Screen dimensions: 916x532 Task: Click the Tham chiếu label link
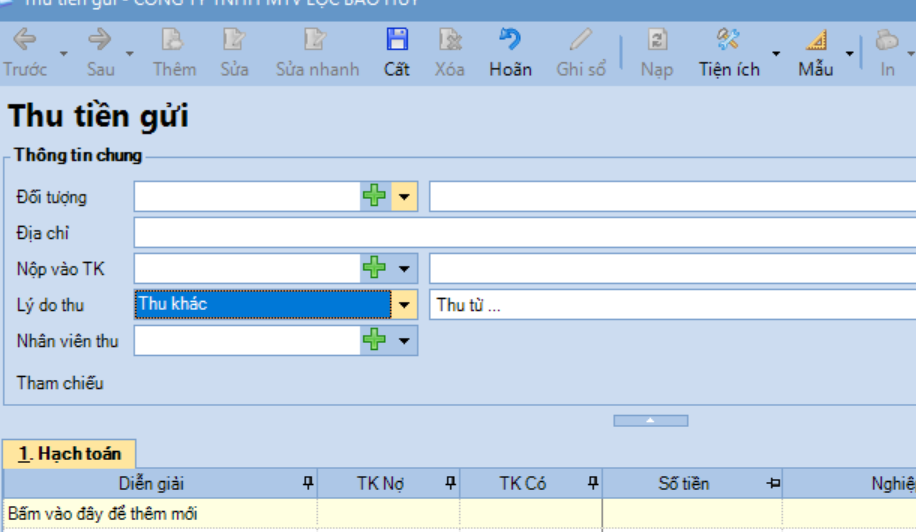click(x=60, y=383)
